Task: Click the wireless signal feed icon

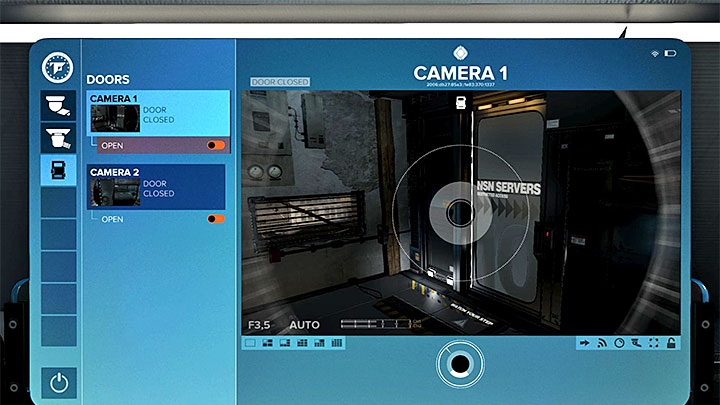Action: tap(602, 343)
